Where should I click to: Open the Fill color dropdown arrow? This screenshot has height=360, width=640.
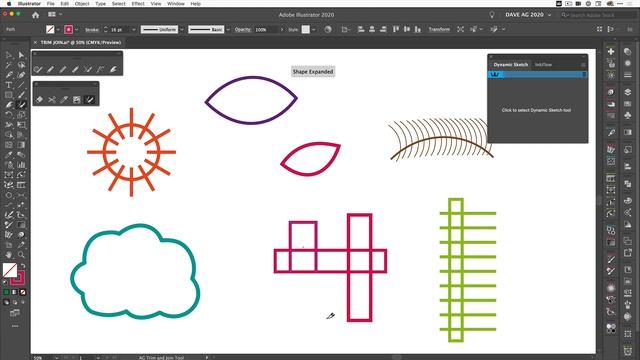(58, 30)
